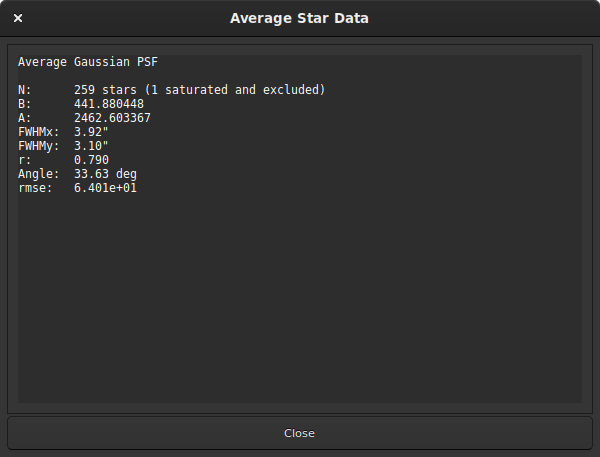Viewport: 600px width, 457px height.
Task: Click empty area of the text view
Action: pyautogui.click(x=300, y=299)
